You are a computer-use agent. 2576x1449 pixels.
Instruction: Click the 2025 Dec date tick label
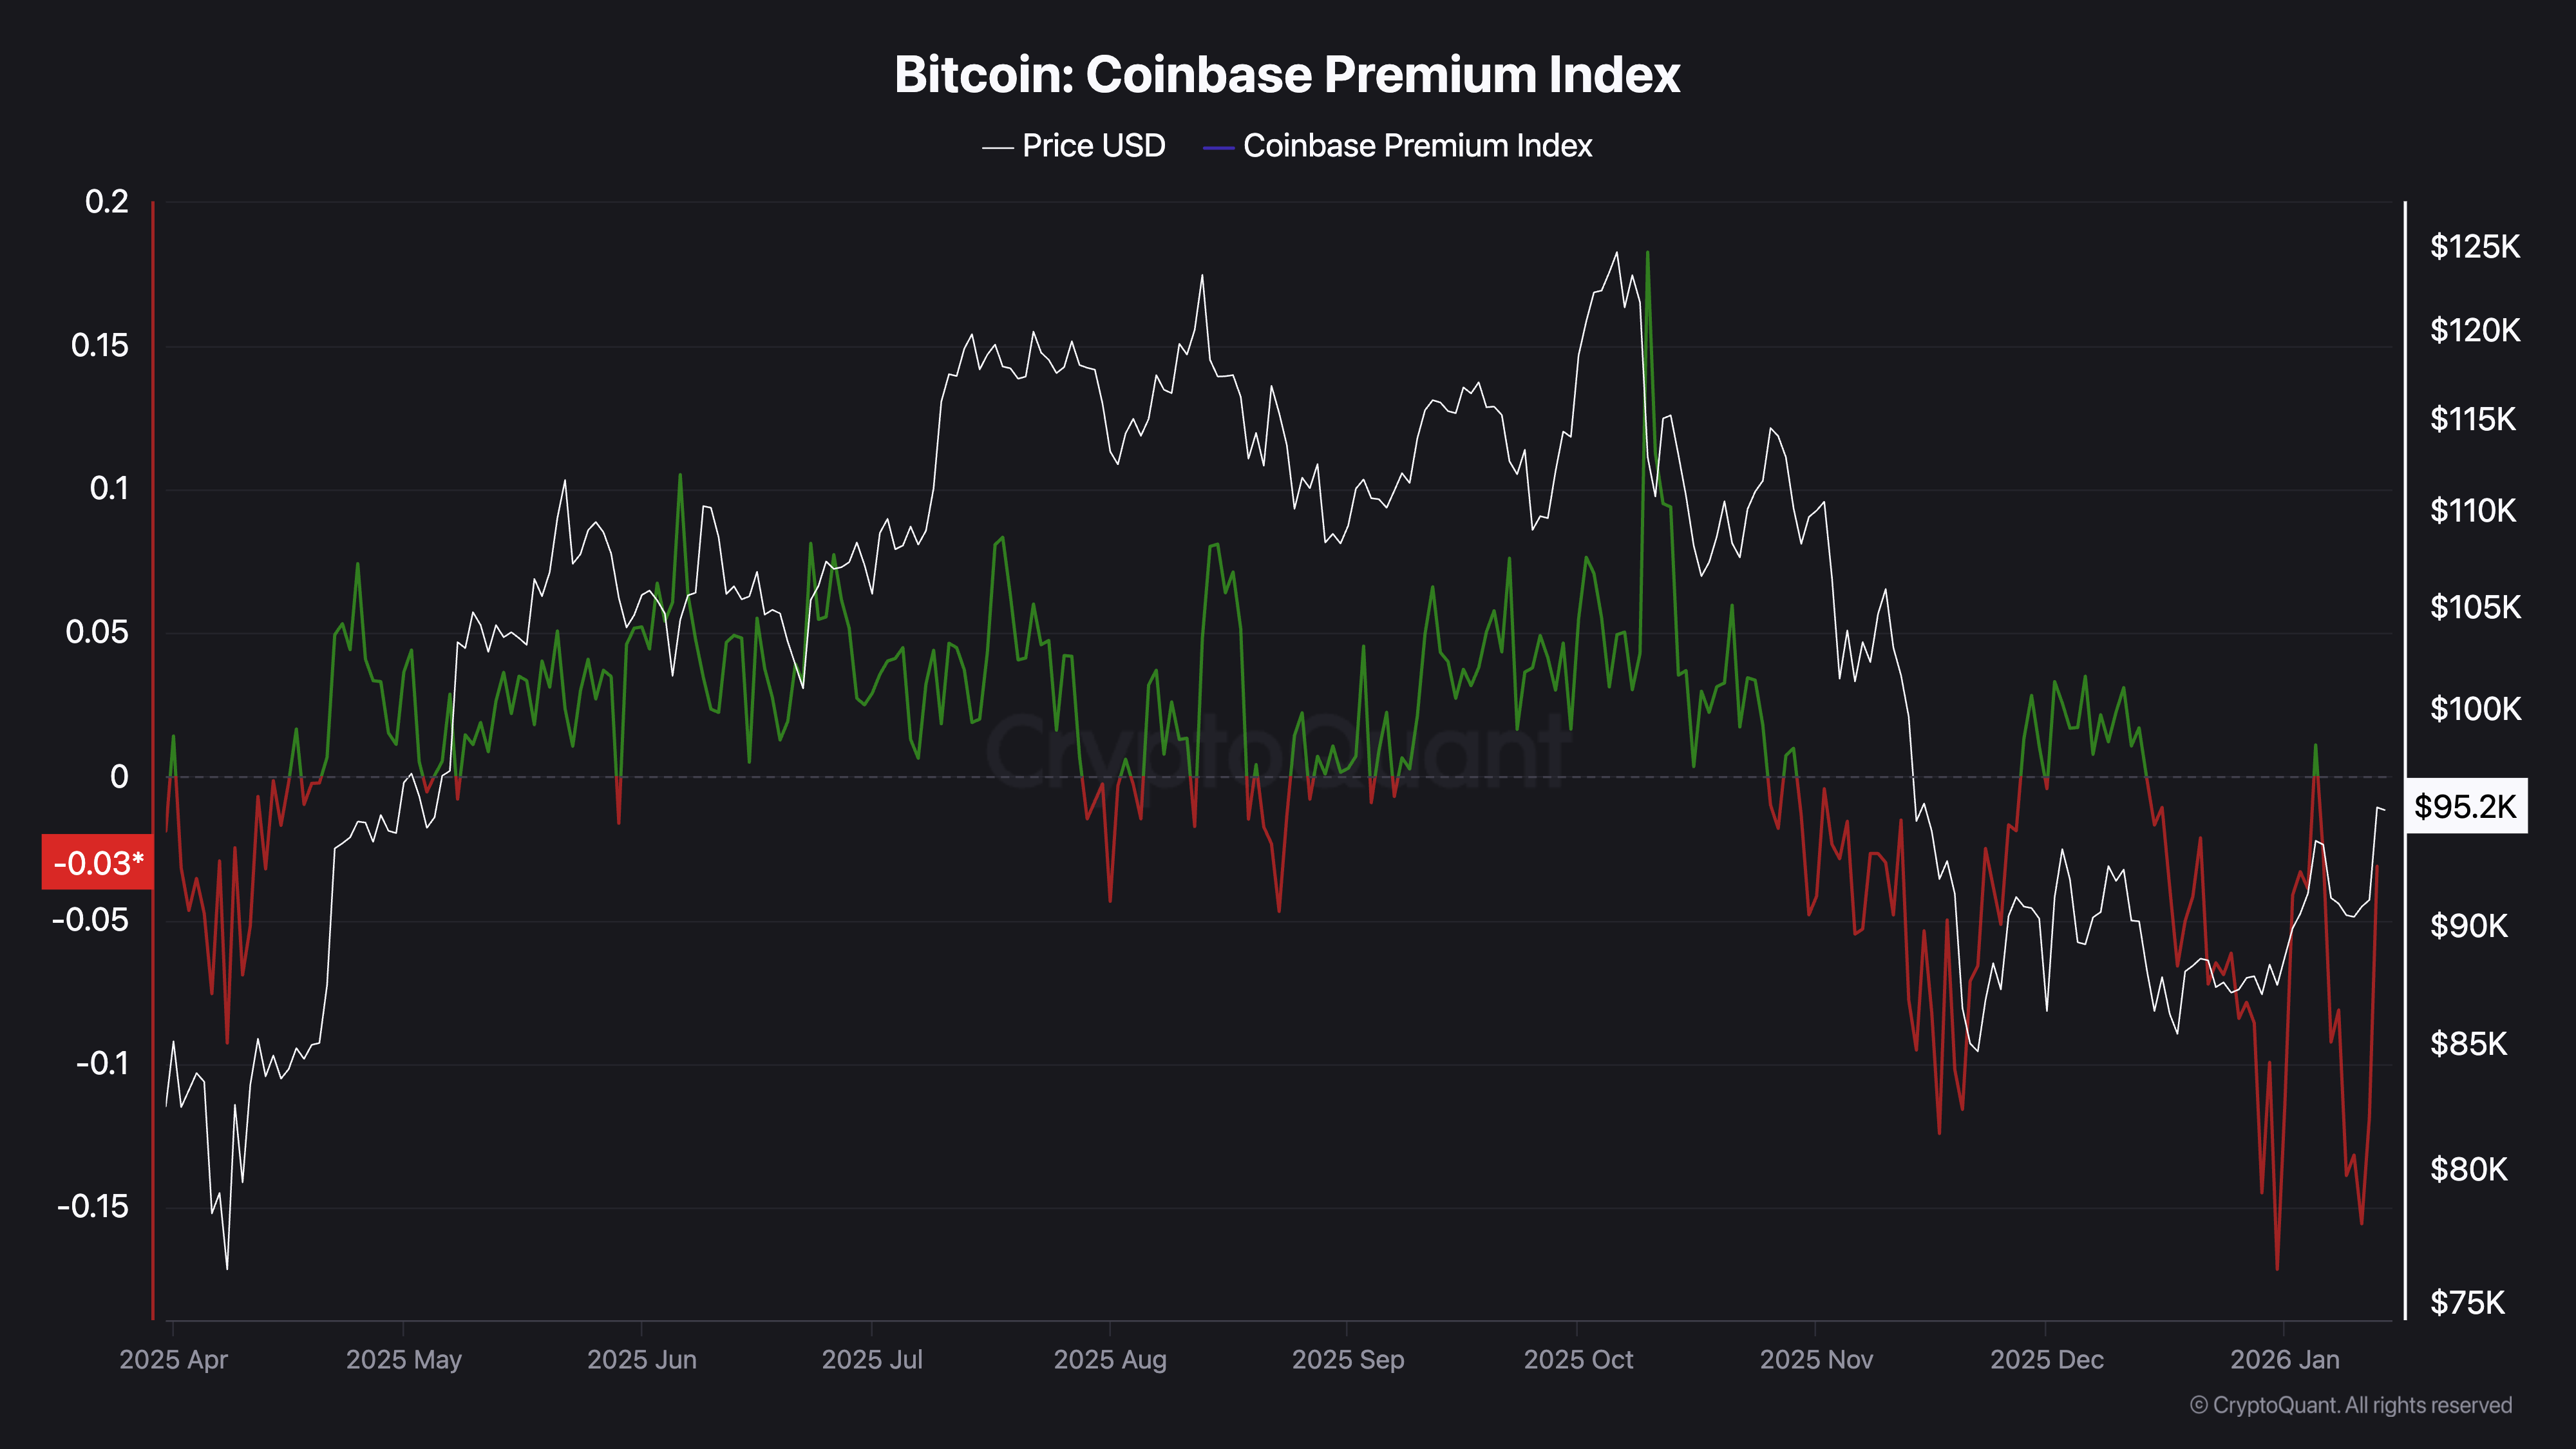pos(2046,1360)
